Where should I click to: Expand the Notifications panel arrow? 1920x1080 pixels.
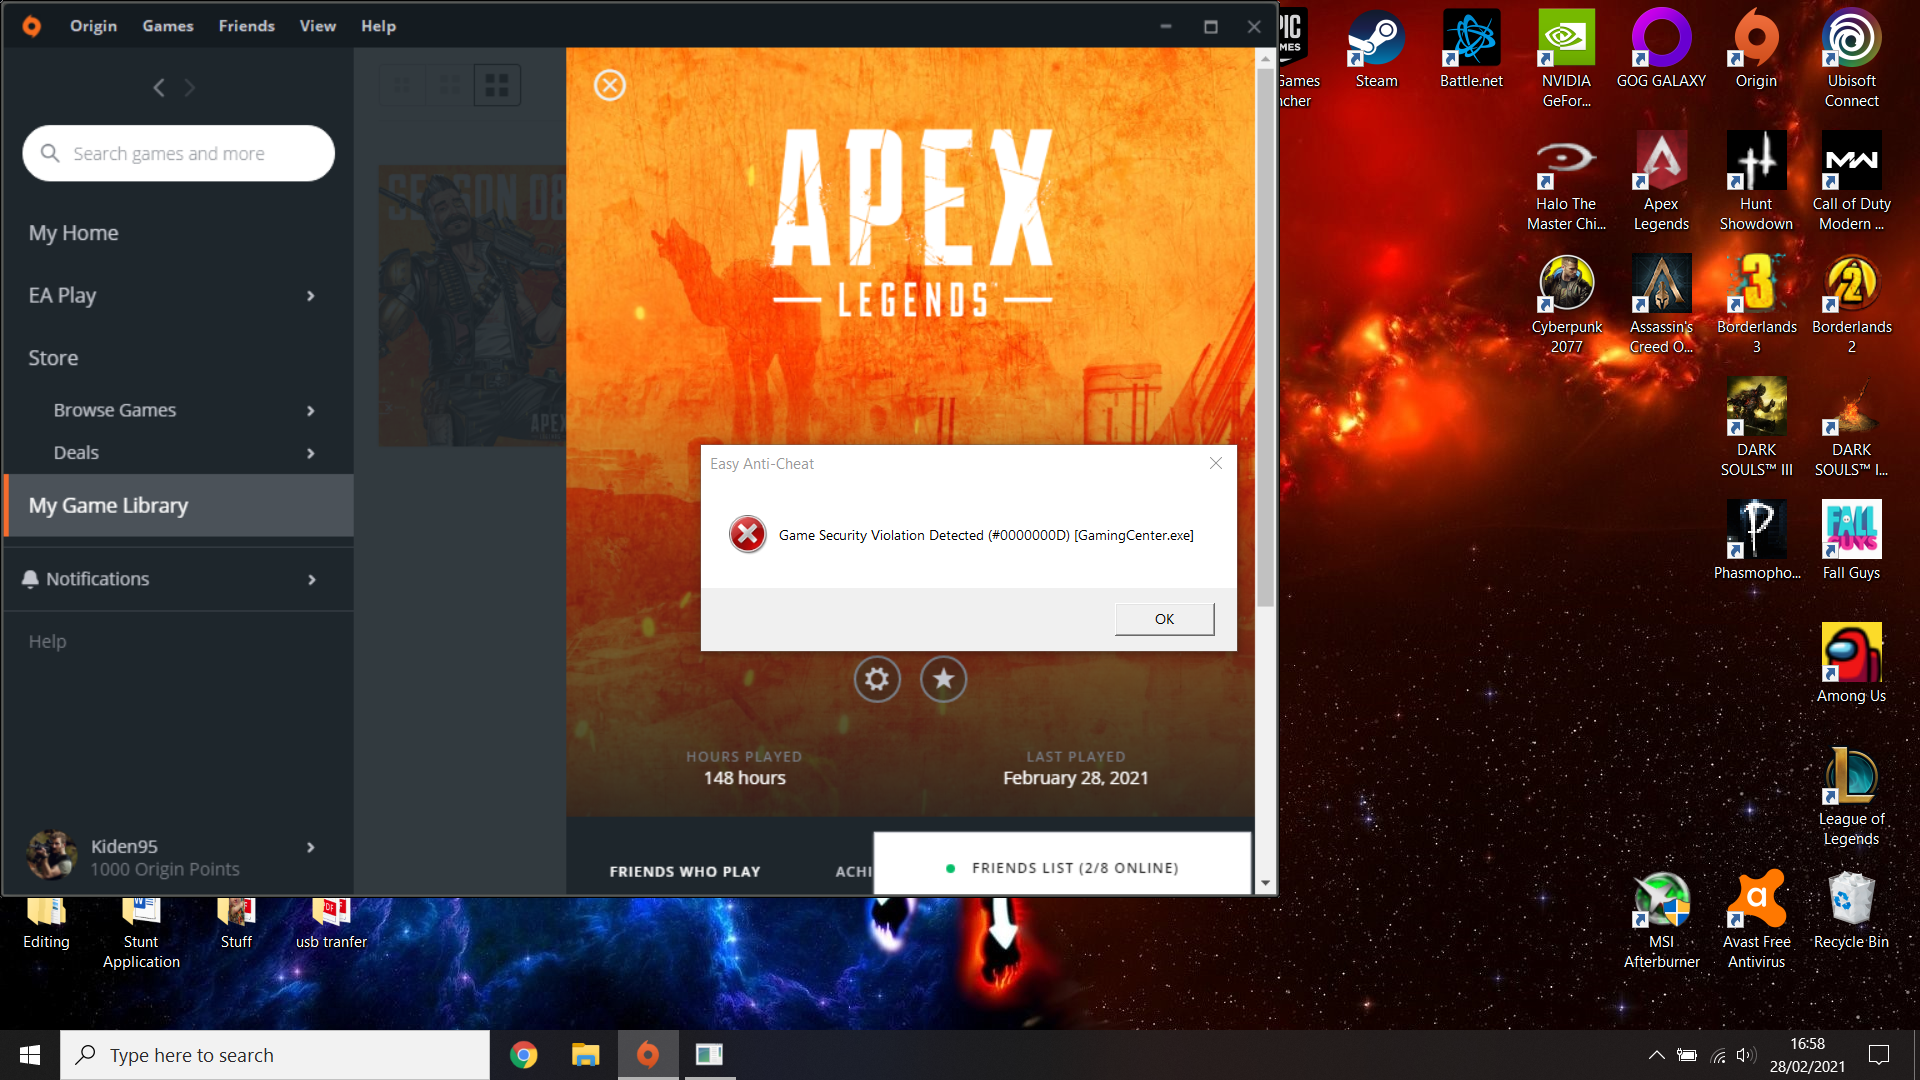(x=312, y=580)
